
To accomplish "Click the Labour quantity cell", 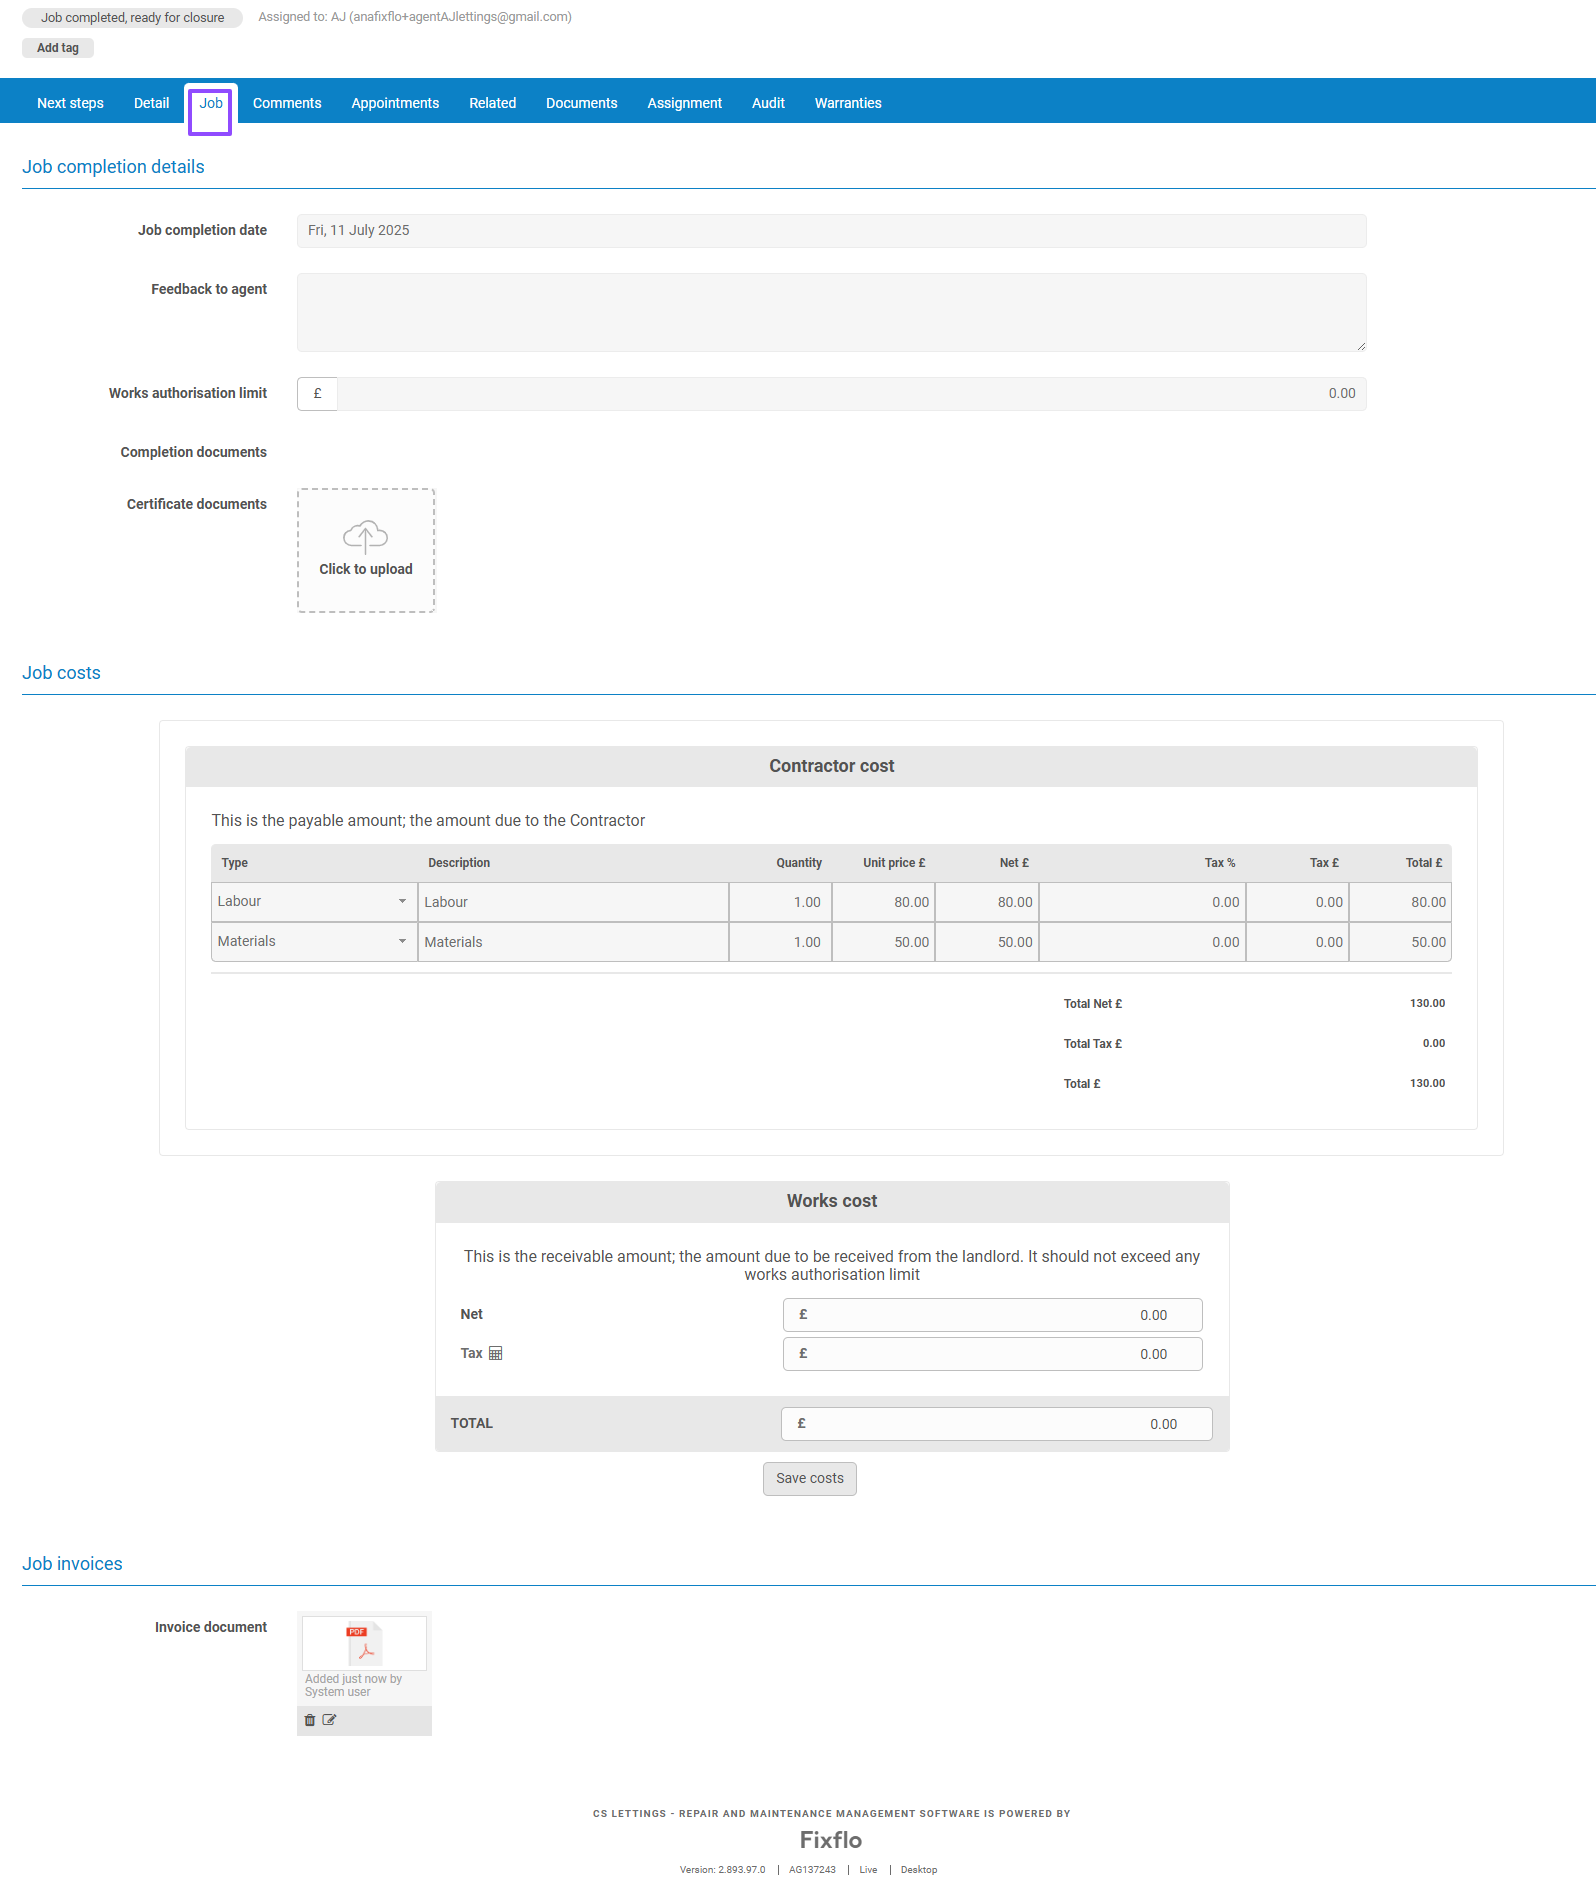I will tap(780, 902).
